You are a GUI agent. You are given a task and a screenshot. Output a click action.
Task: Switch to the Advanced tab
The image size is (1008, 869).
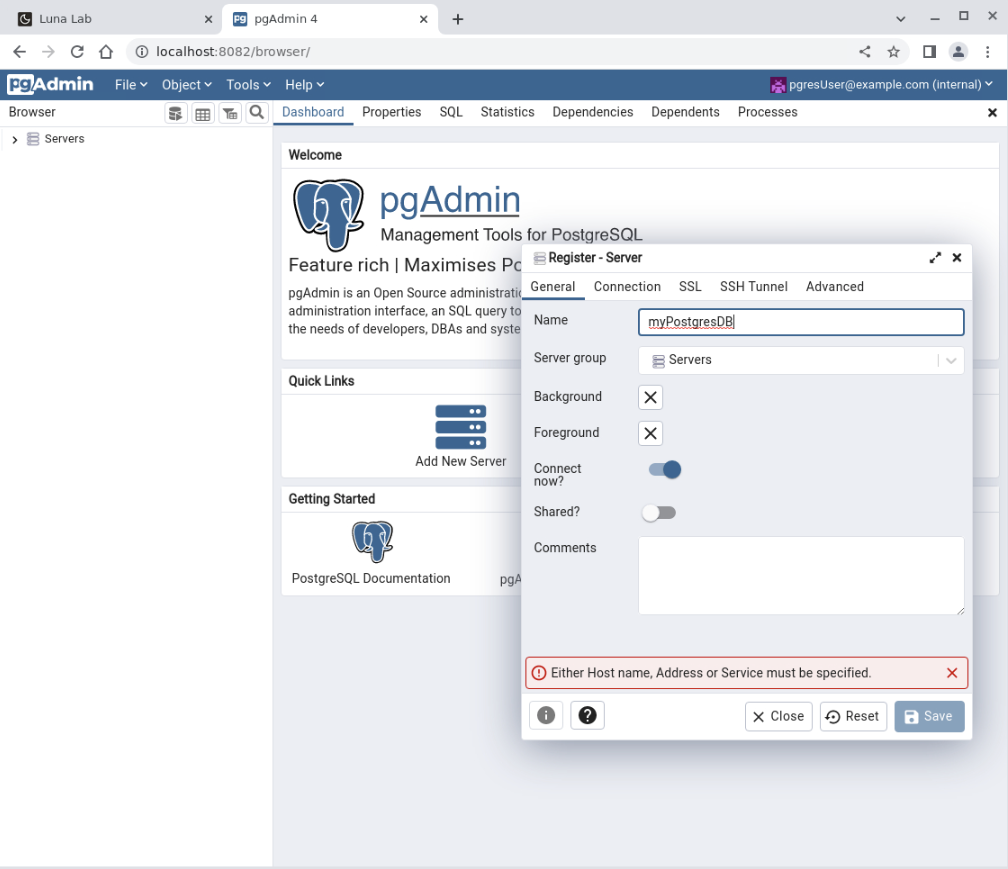click(834, 287)
